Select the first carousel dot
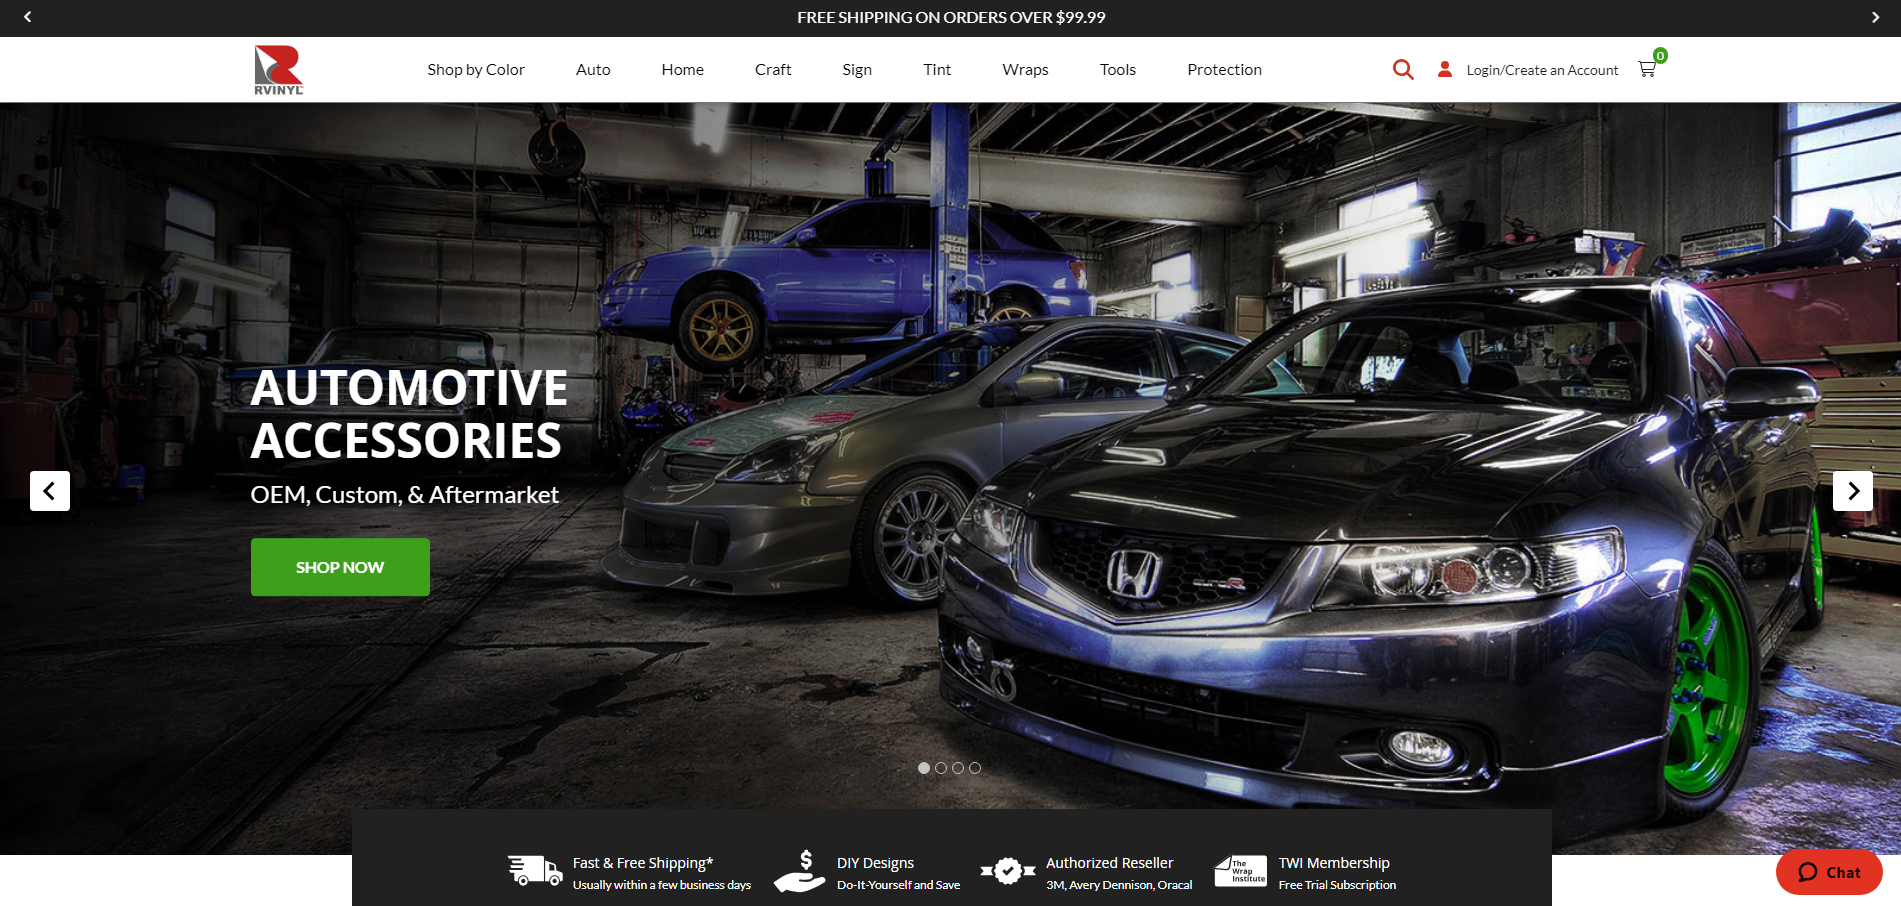The image size is (1901, 906). (x=924, y=768)
